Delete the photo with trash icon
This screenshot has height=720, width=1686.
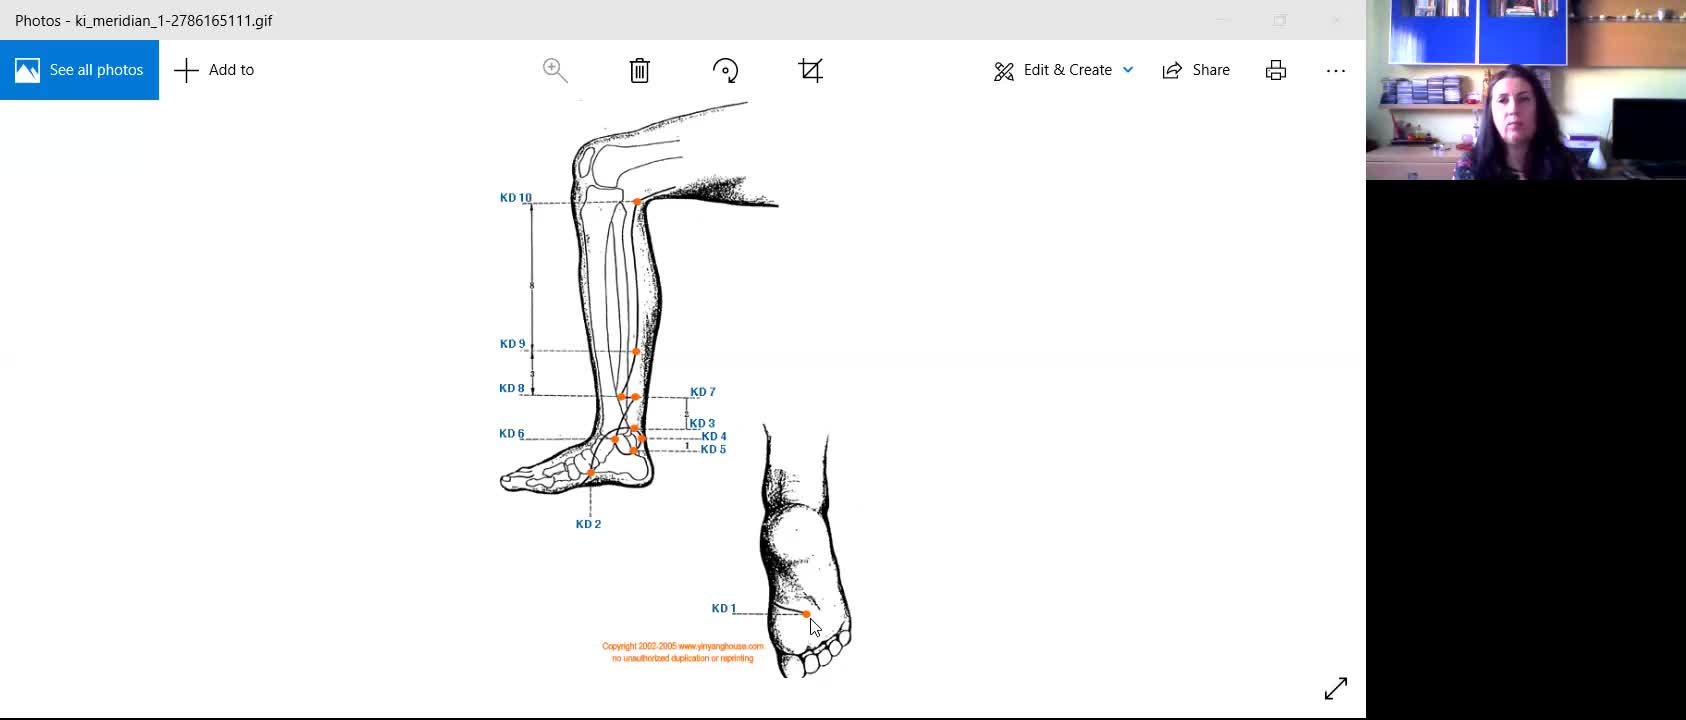640,70
